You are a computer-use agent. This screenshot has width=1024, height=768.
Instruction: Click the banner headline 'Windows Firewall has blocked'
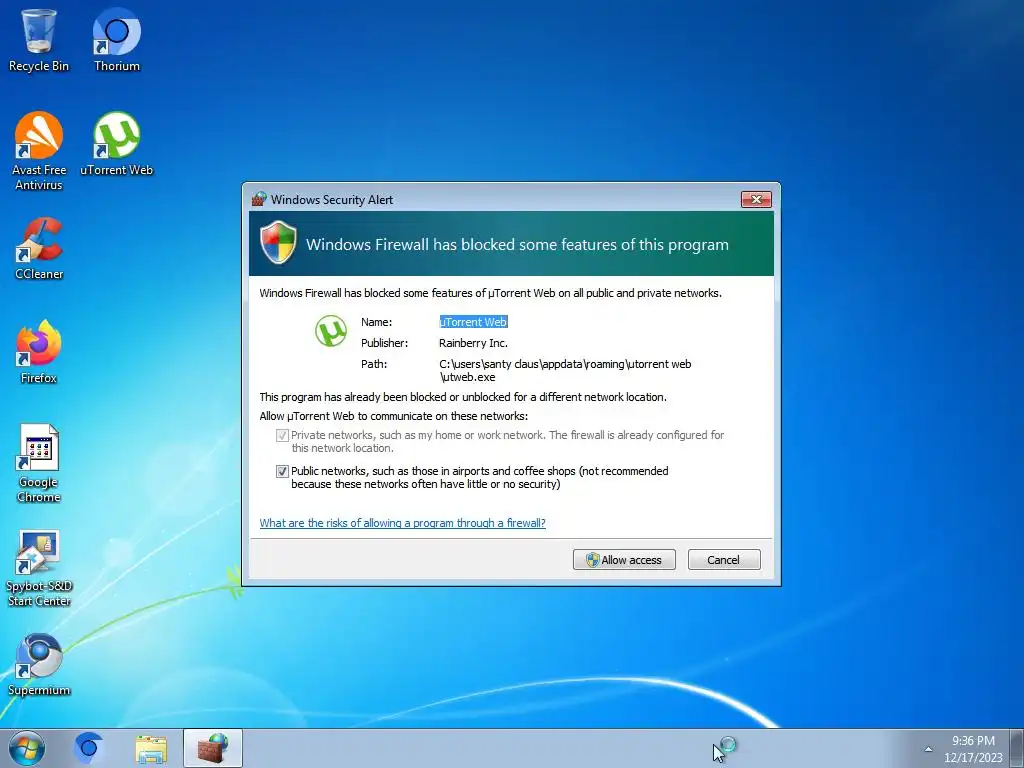tap(517, 244)
